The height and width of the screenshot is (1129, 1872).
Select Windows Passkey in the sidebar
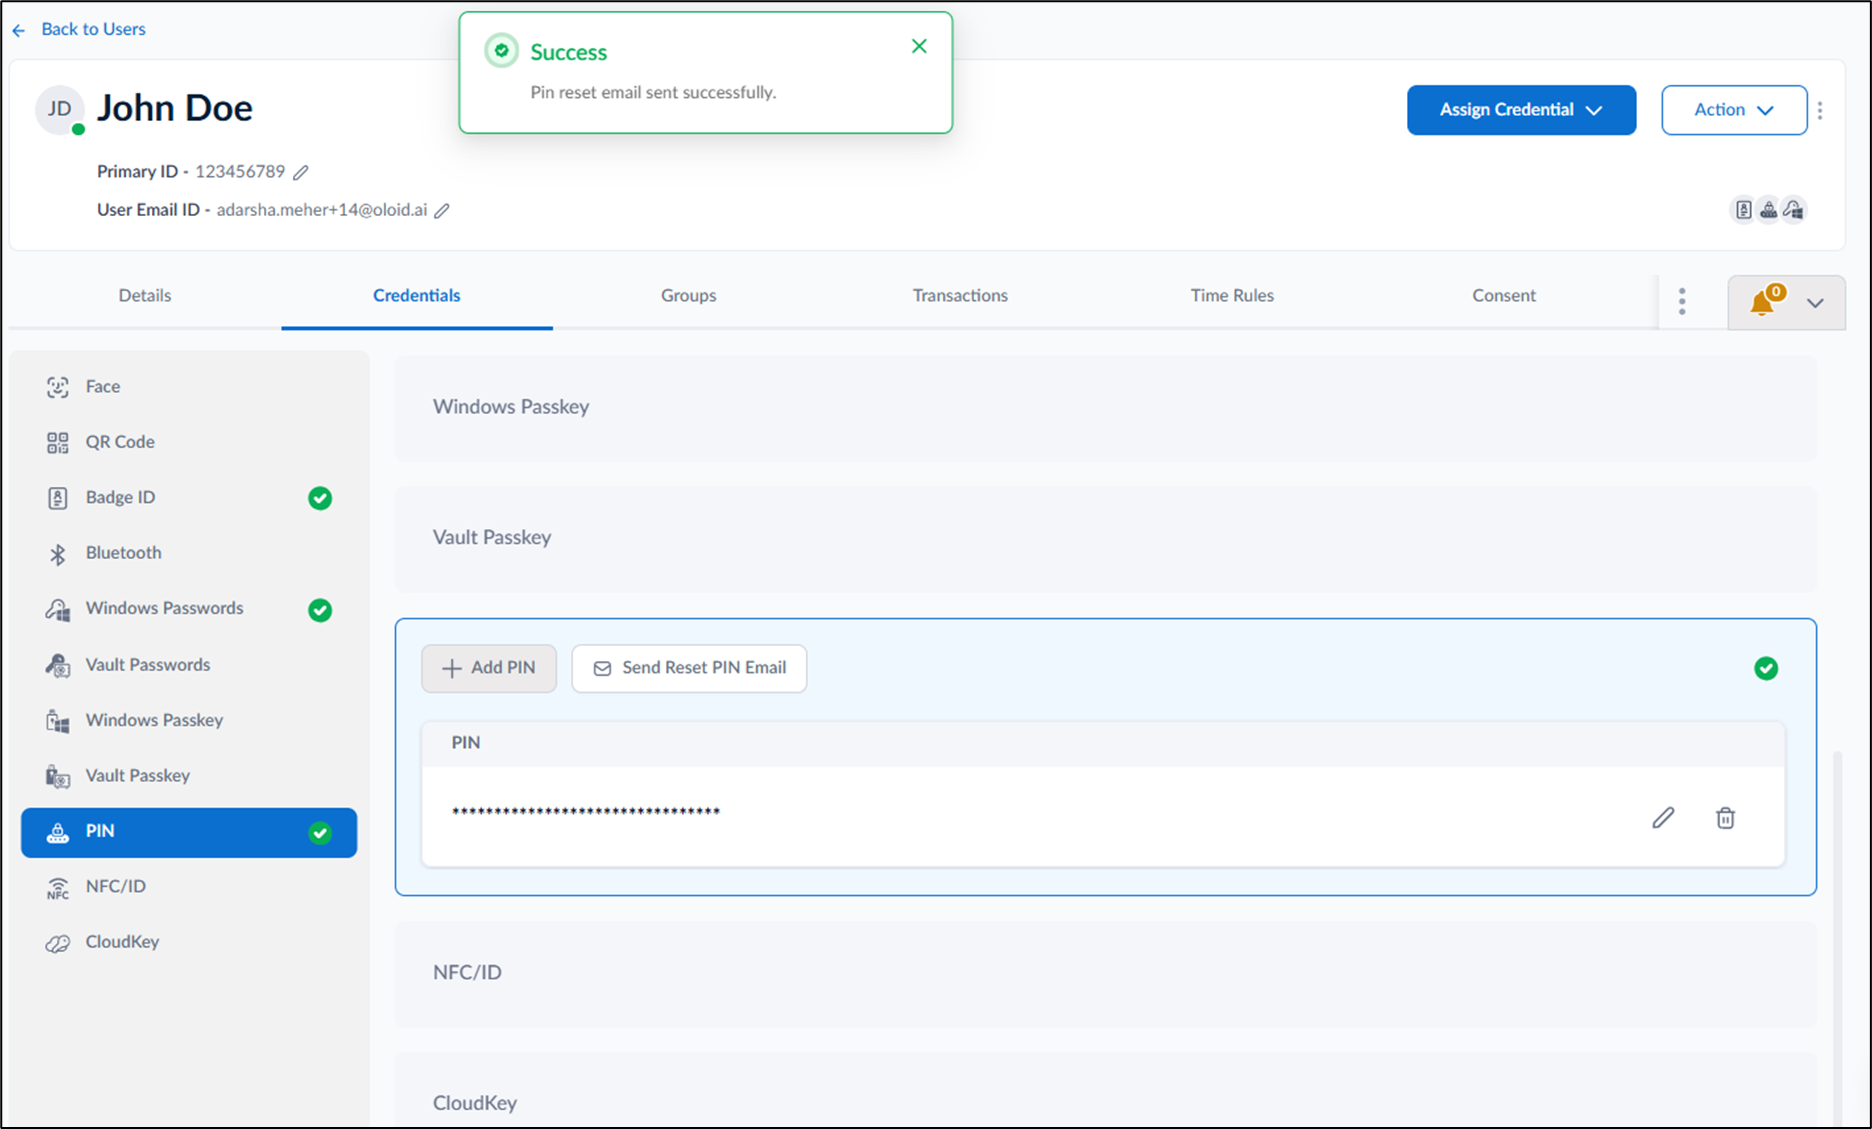(x=189, y=720)
